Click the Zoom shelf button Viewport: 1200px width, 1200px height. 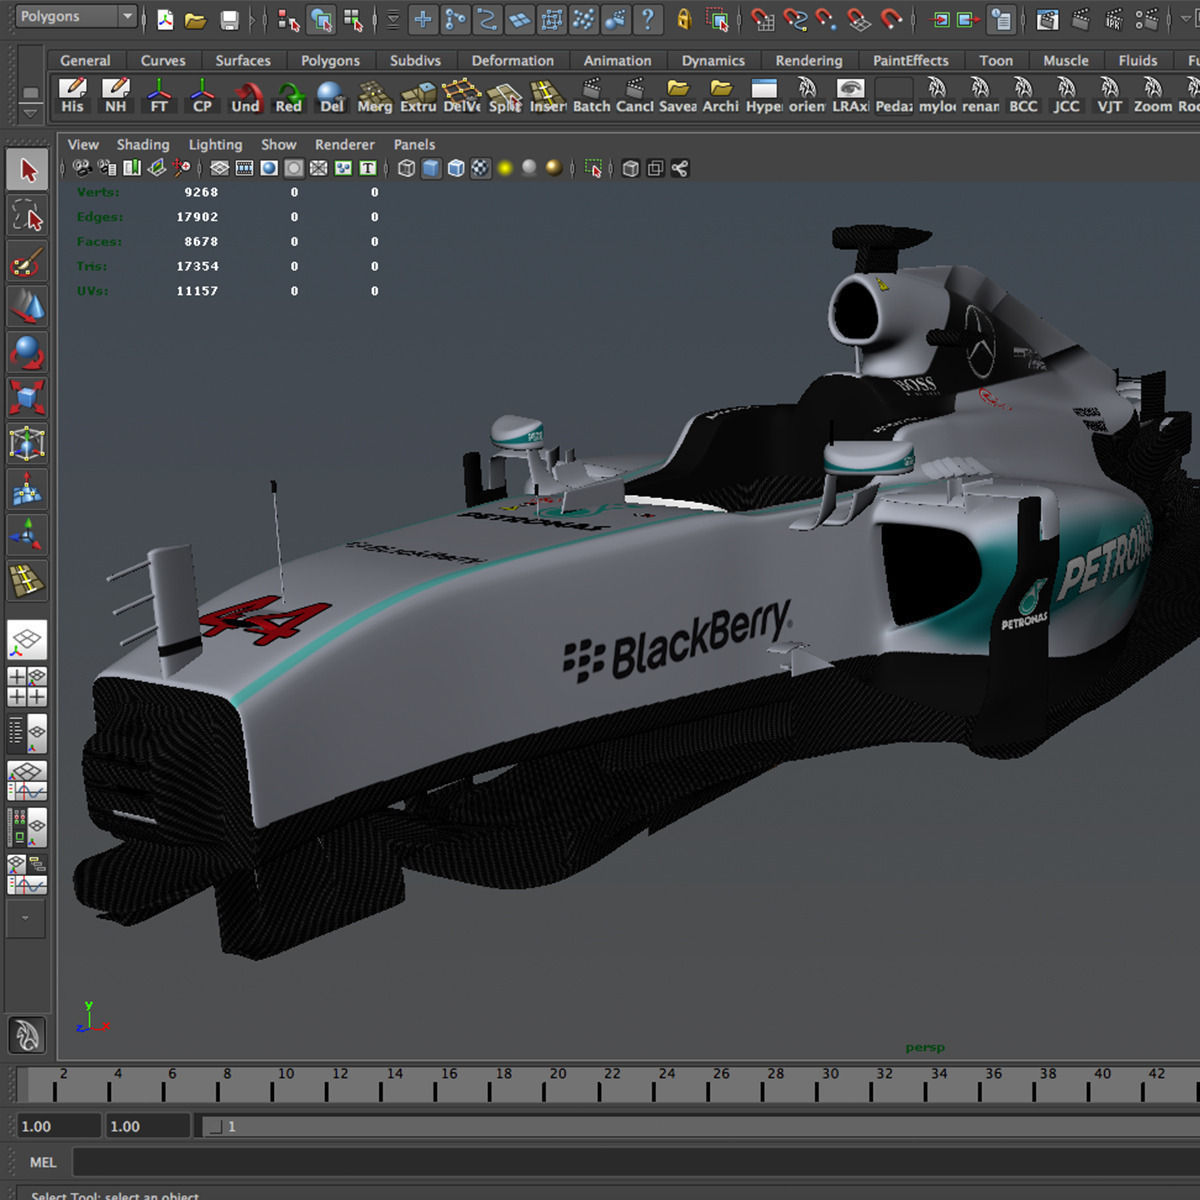tap(1153, 97)
